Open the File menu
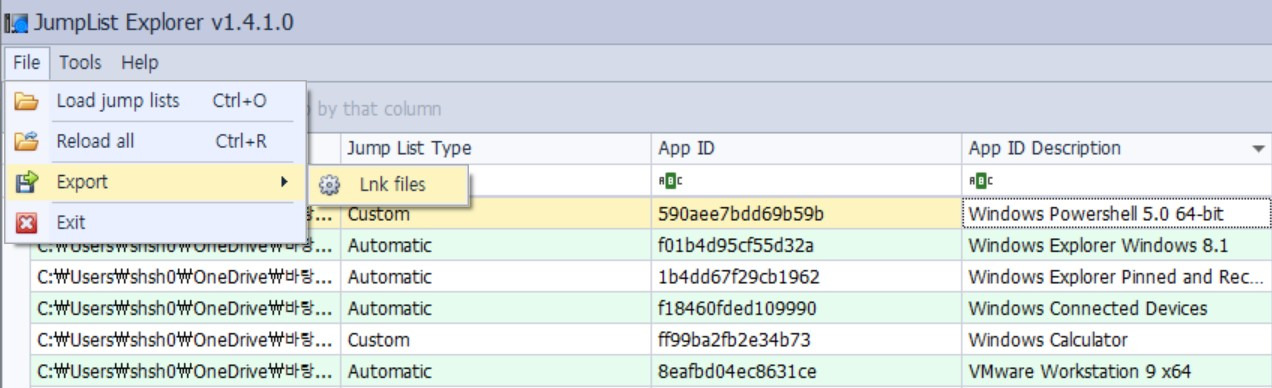 [26, 63]
